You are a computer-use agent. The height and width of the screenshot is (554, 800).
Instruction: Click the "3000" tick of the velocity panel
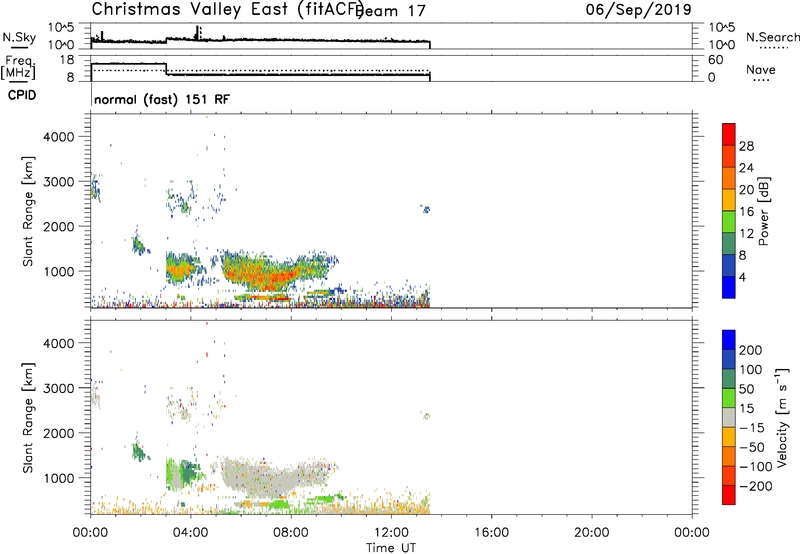click(x=59, y=388)
